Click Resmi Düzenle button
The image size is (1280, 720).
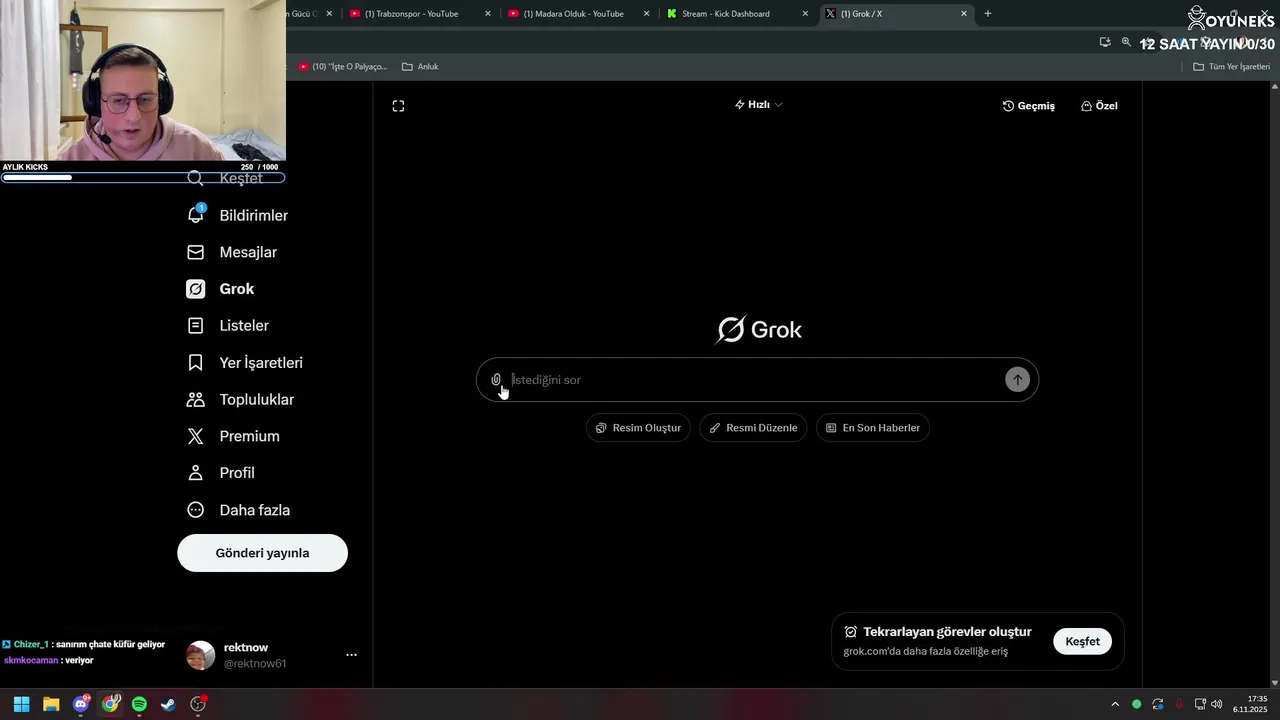click(x=753, y=428)
